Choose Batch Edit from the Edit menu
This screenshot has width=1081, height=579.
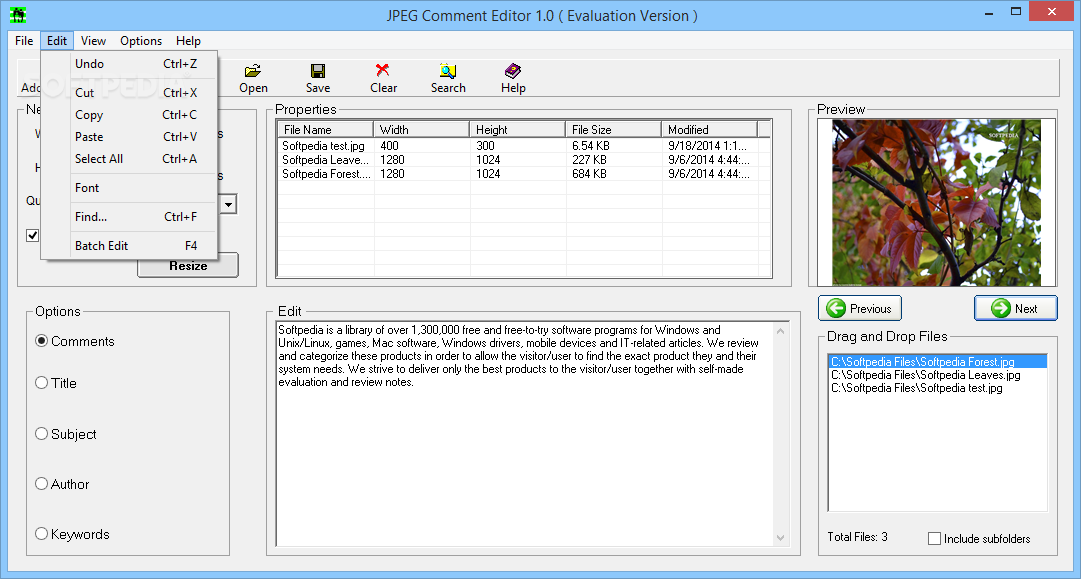(x=130, y=245)
